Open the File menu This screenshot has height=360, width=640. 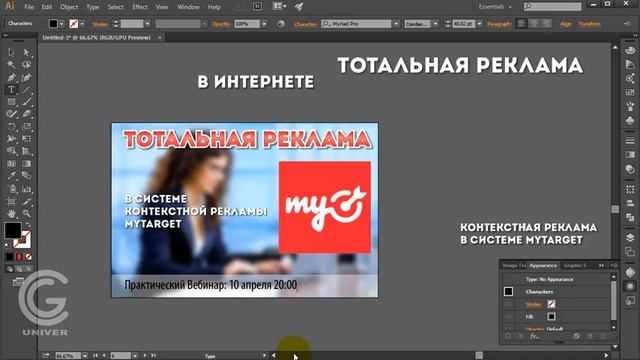coord(29,7)
